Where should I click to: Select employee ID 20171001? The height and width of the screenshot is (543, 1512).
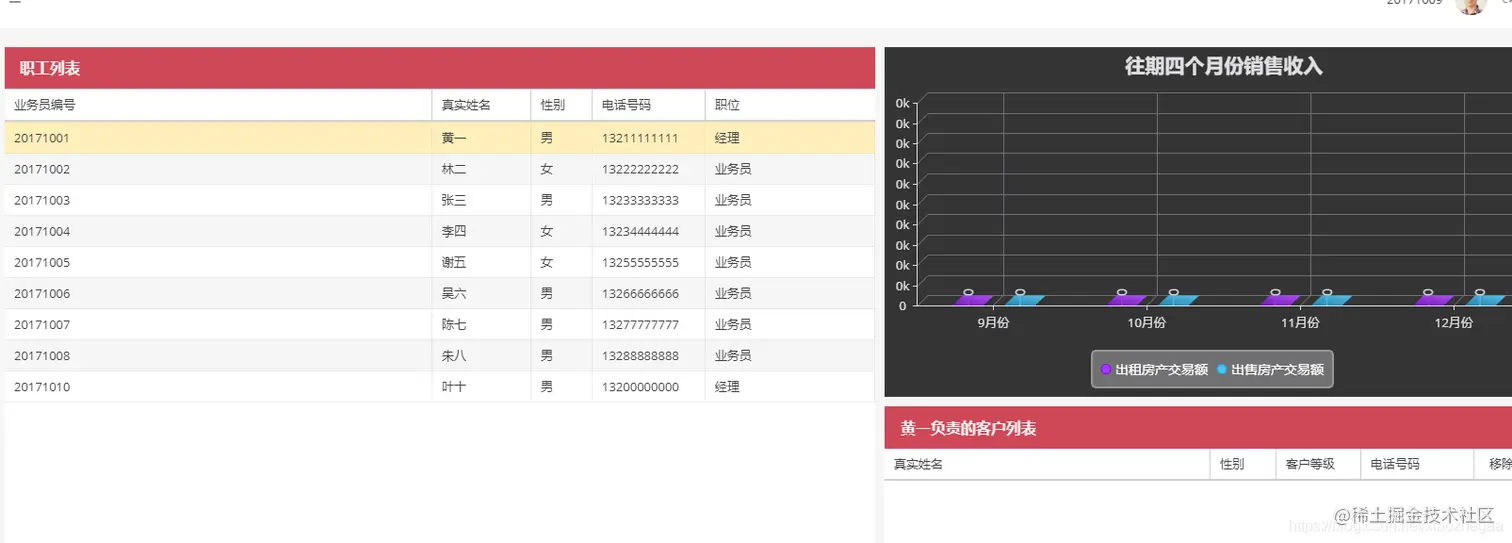pyautogui.click(x=42, y=138)
